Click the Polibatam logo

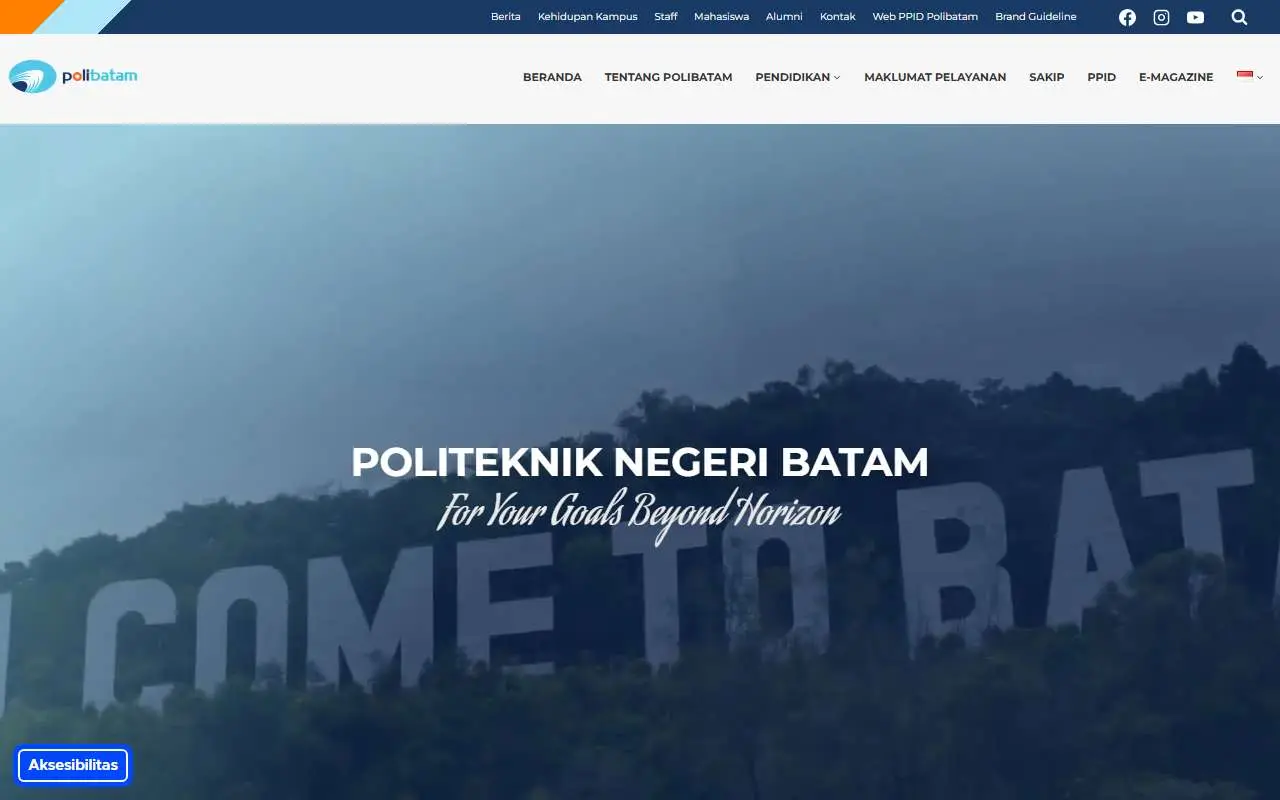click(x=73, y=77)
